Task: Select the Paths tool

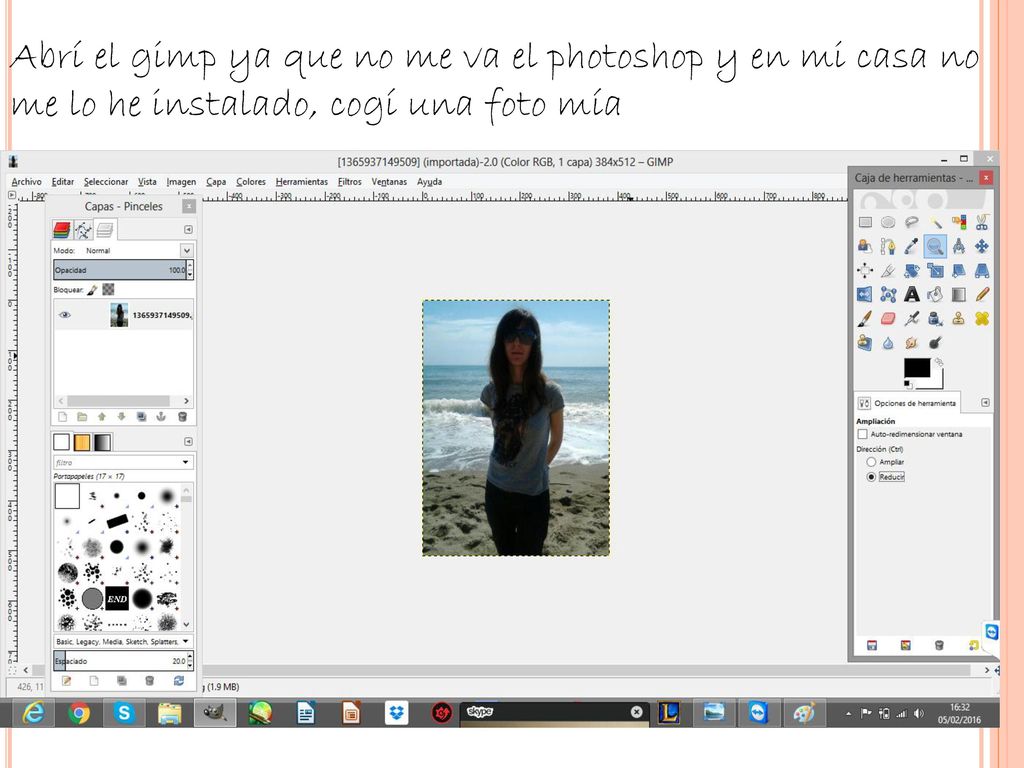Action: [888, 246]
